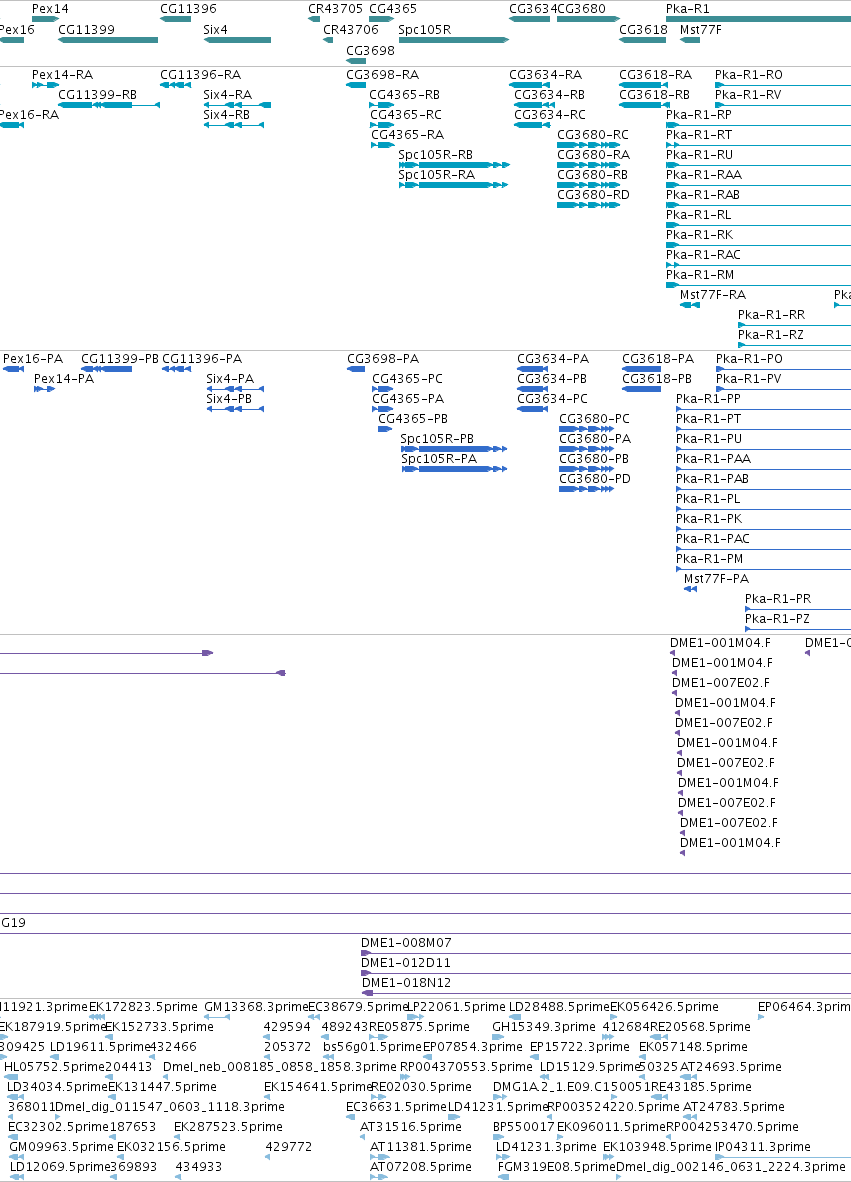
Task: Select protein label "Spc105R-PB"
Action: pos(437,439)
